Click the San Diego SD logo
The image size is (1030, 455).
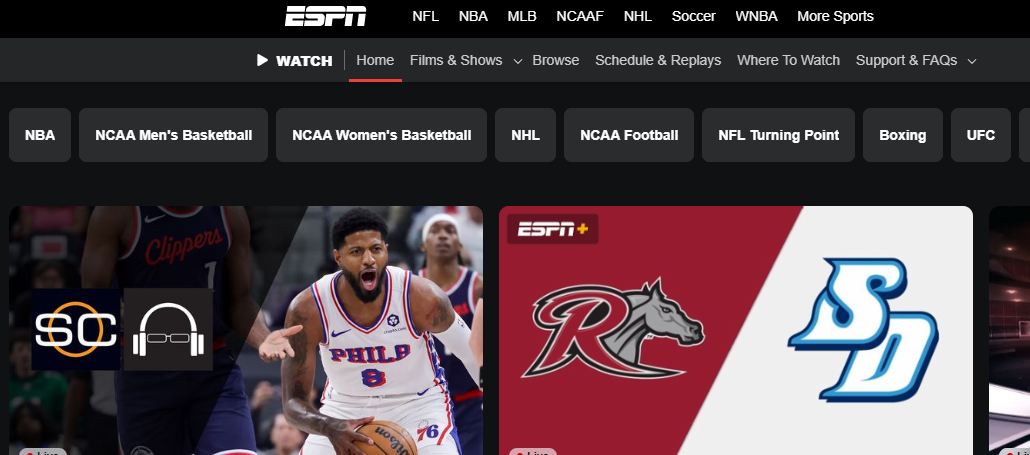pyautogui.click(x=863, y=327)
